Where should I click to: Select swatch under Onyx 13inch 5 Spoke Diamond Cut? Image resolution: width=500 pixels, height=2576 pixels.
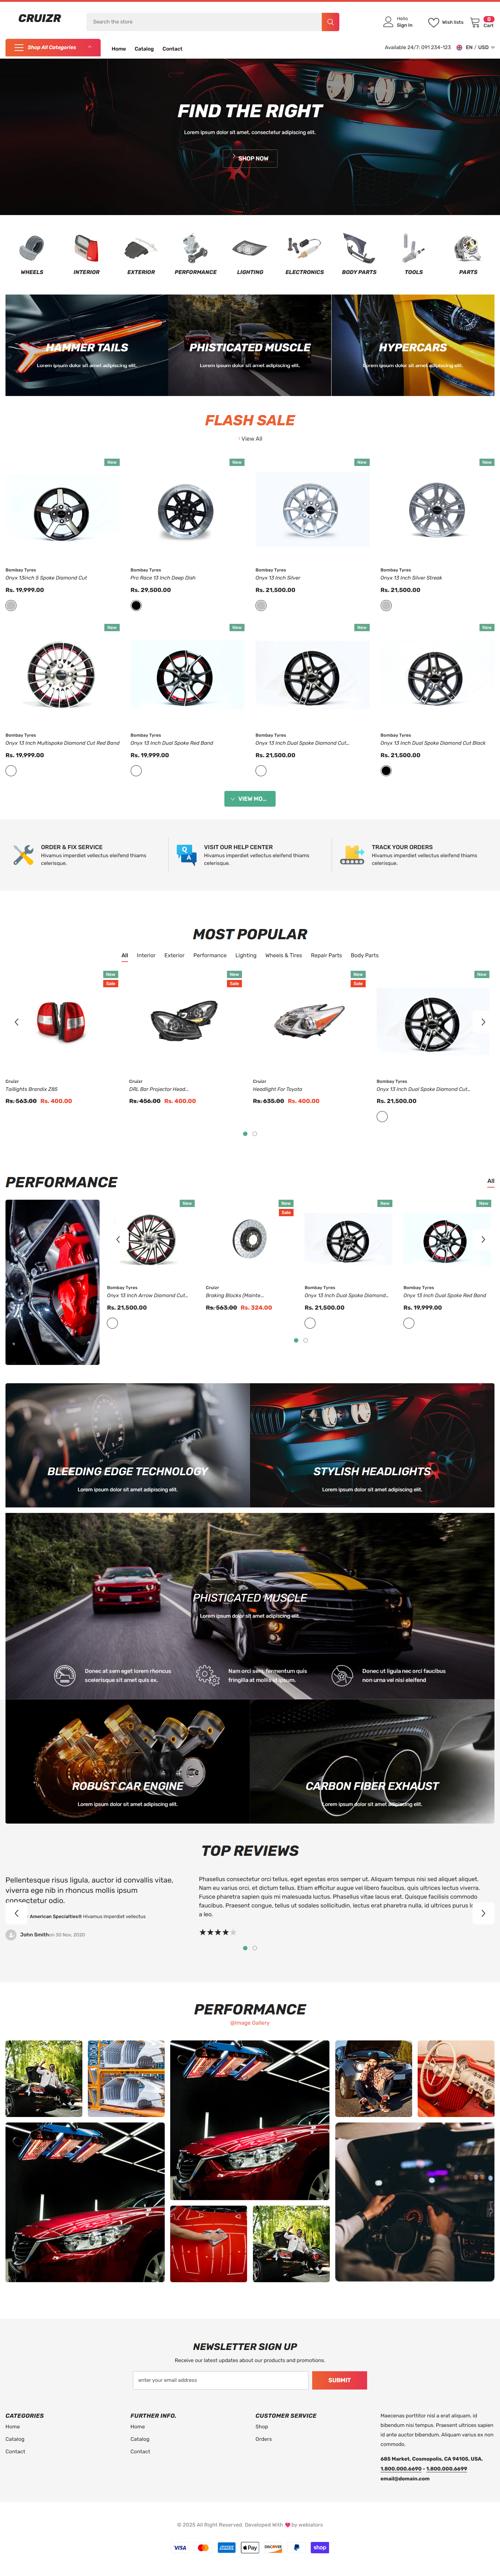[11, 605]
